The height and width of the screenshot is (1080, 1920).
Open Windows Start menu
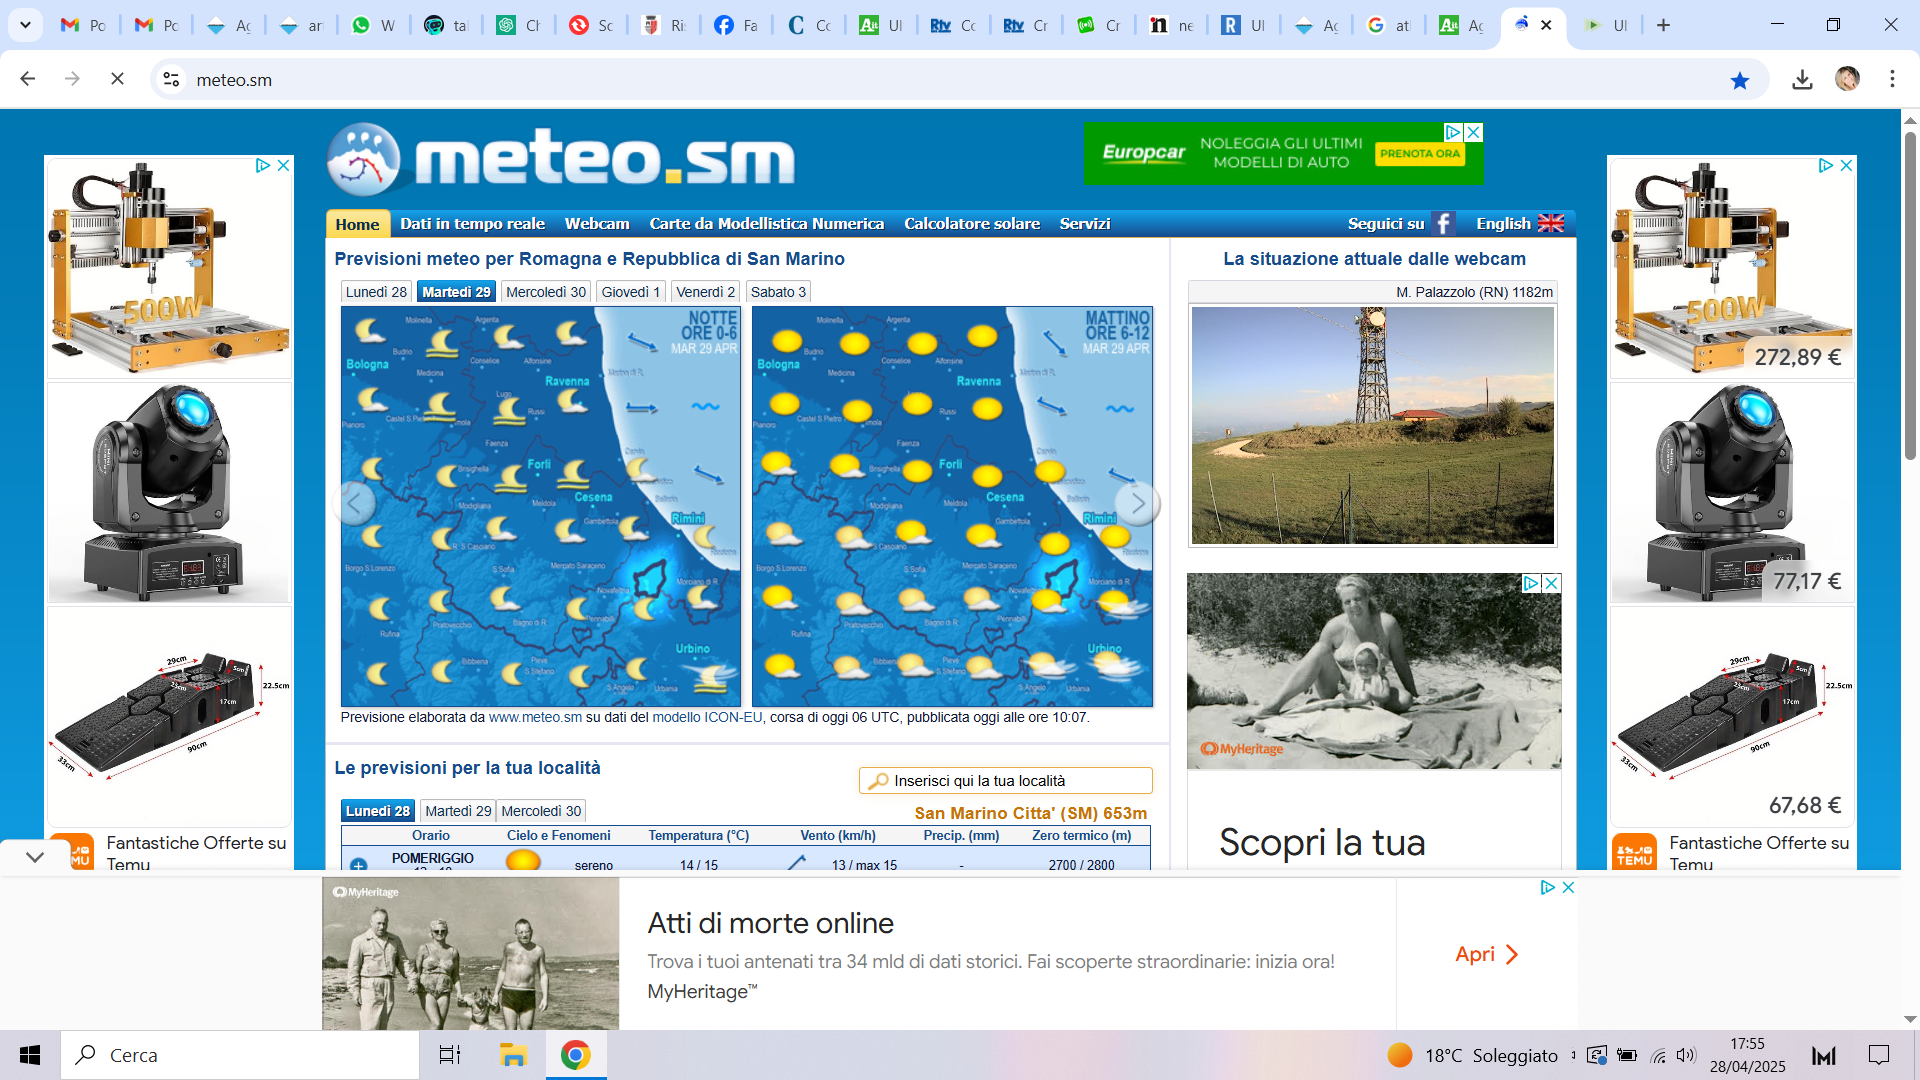[30, 1055]
